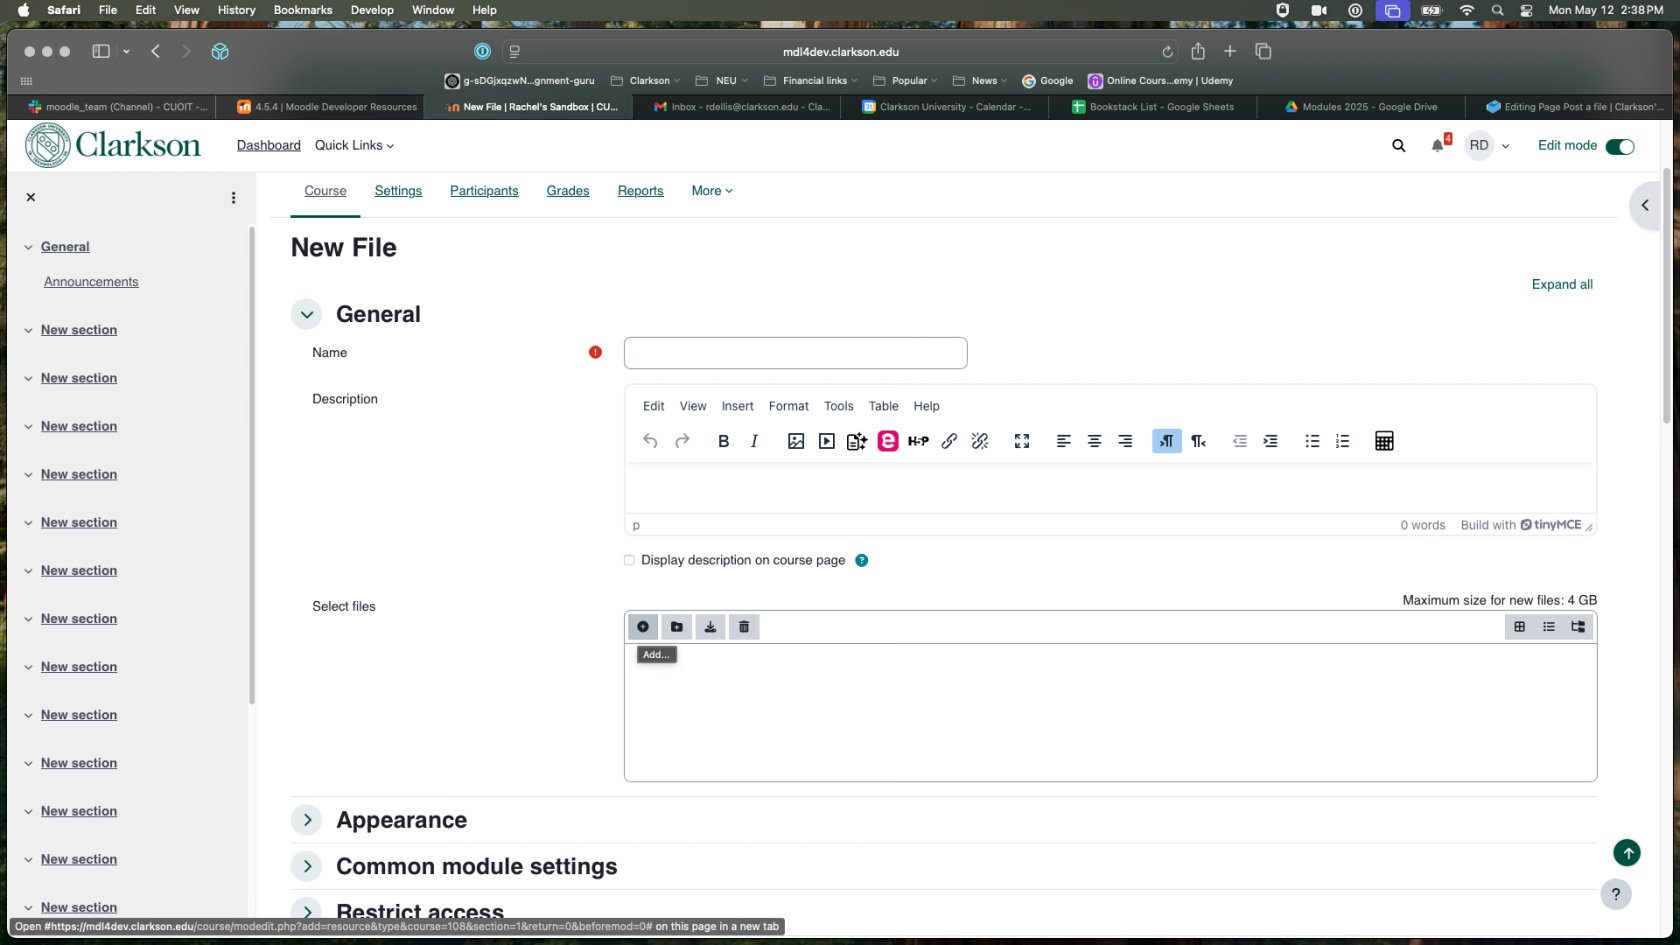The image size is (1680, 945).
Task: Click the Bold formatting icon
Action: 723,441
